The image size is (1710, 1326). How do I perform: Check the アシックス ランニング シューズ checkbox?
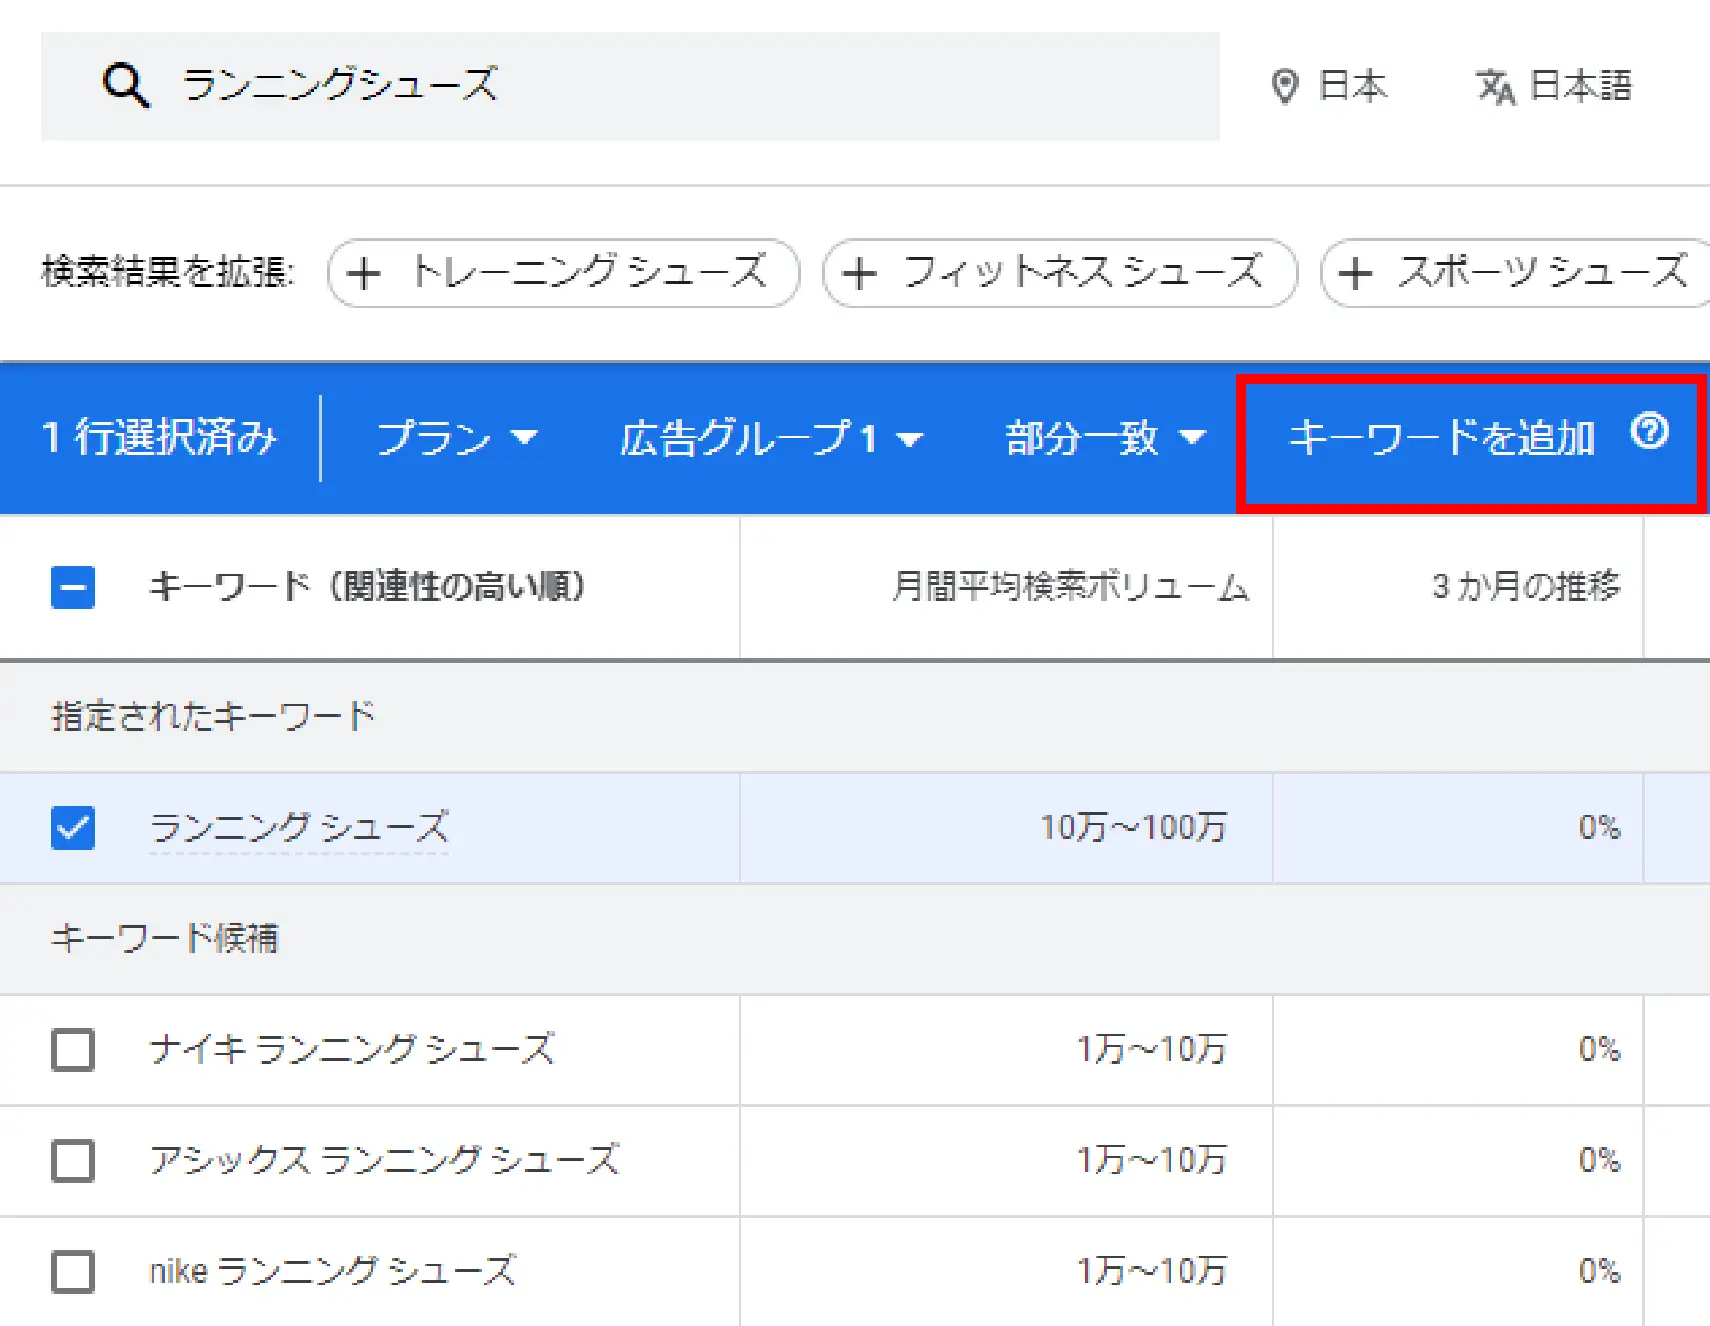73,1161
